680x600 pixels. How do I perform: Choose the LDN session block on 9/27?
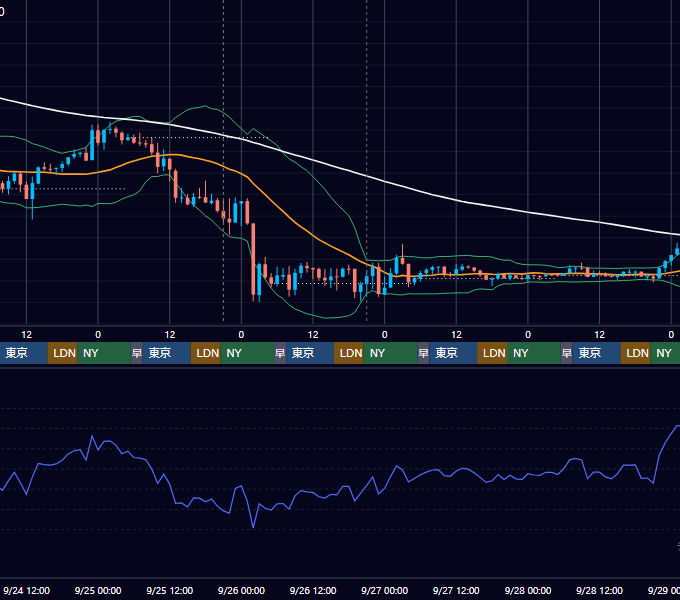point(493,353)
